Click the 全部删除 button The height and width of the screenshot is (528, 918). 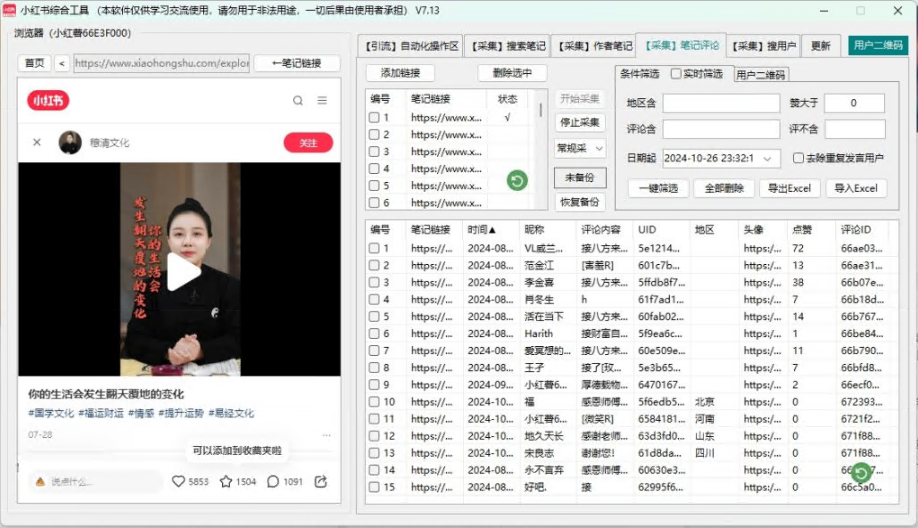[724, 188]
